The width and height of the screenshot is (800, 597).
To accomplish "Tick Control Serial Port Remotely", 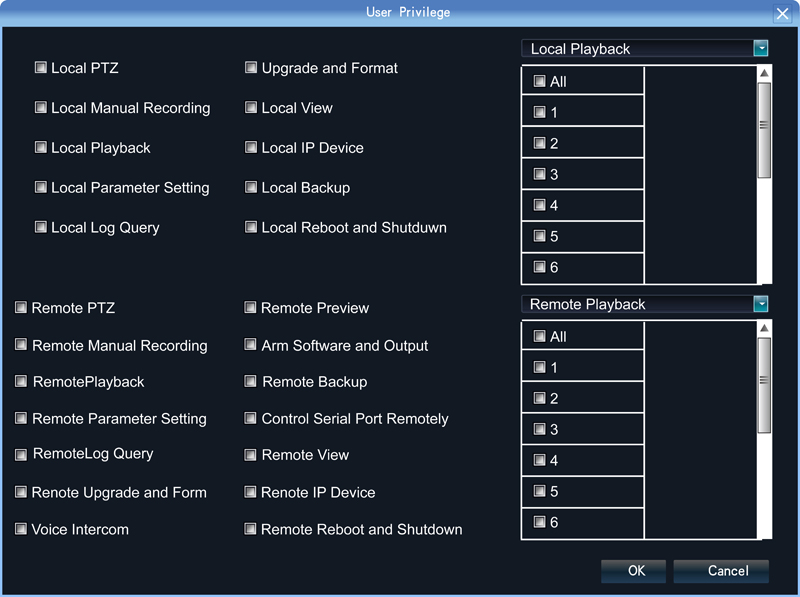I will 250,418.
